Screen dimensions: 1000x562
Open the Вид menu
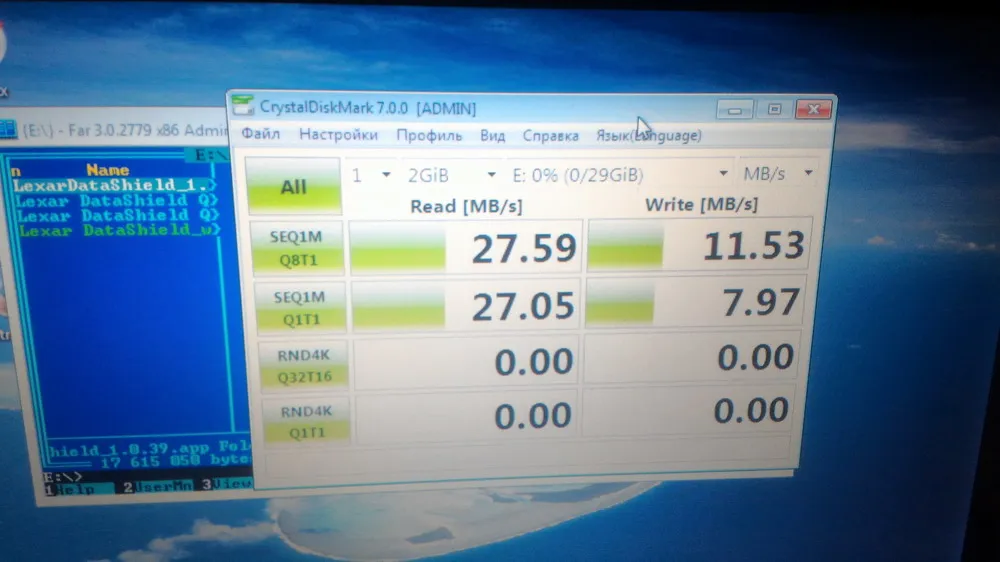tap(492, 135)
